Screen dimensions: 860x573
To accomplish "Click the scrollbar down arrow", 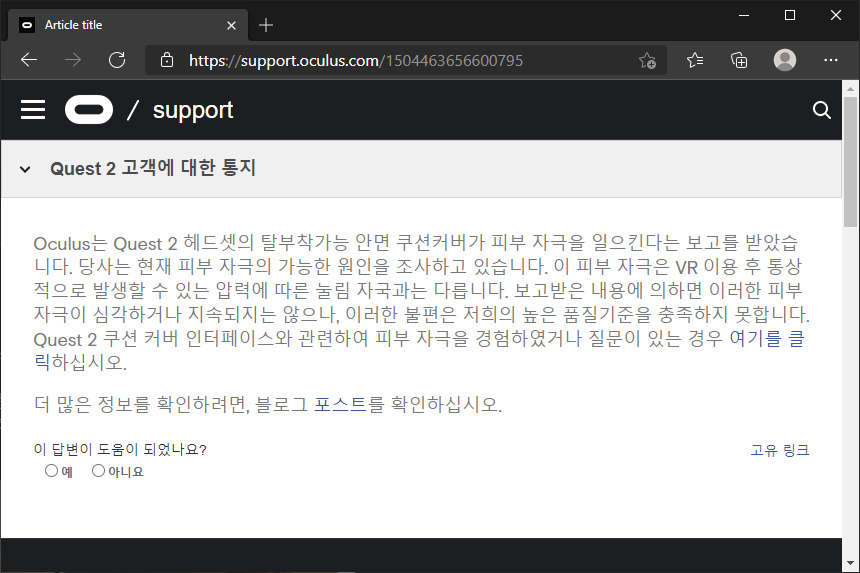I will pos(851,563).
